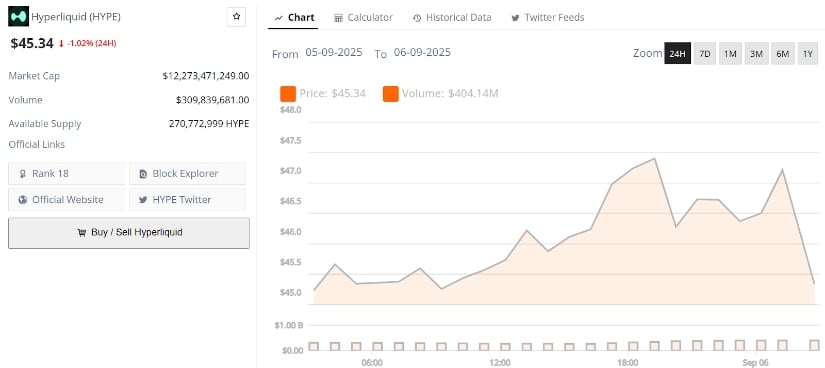Click the last volume bar on the chart
825x368 pixels.
(814, 345)
